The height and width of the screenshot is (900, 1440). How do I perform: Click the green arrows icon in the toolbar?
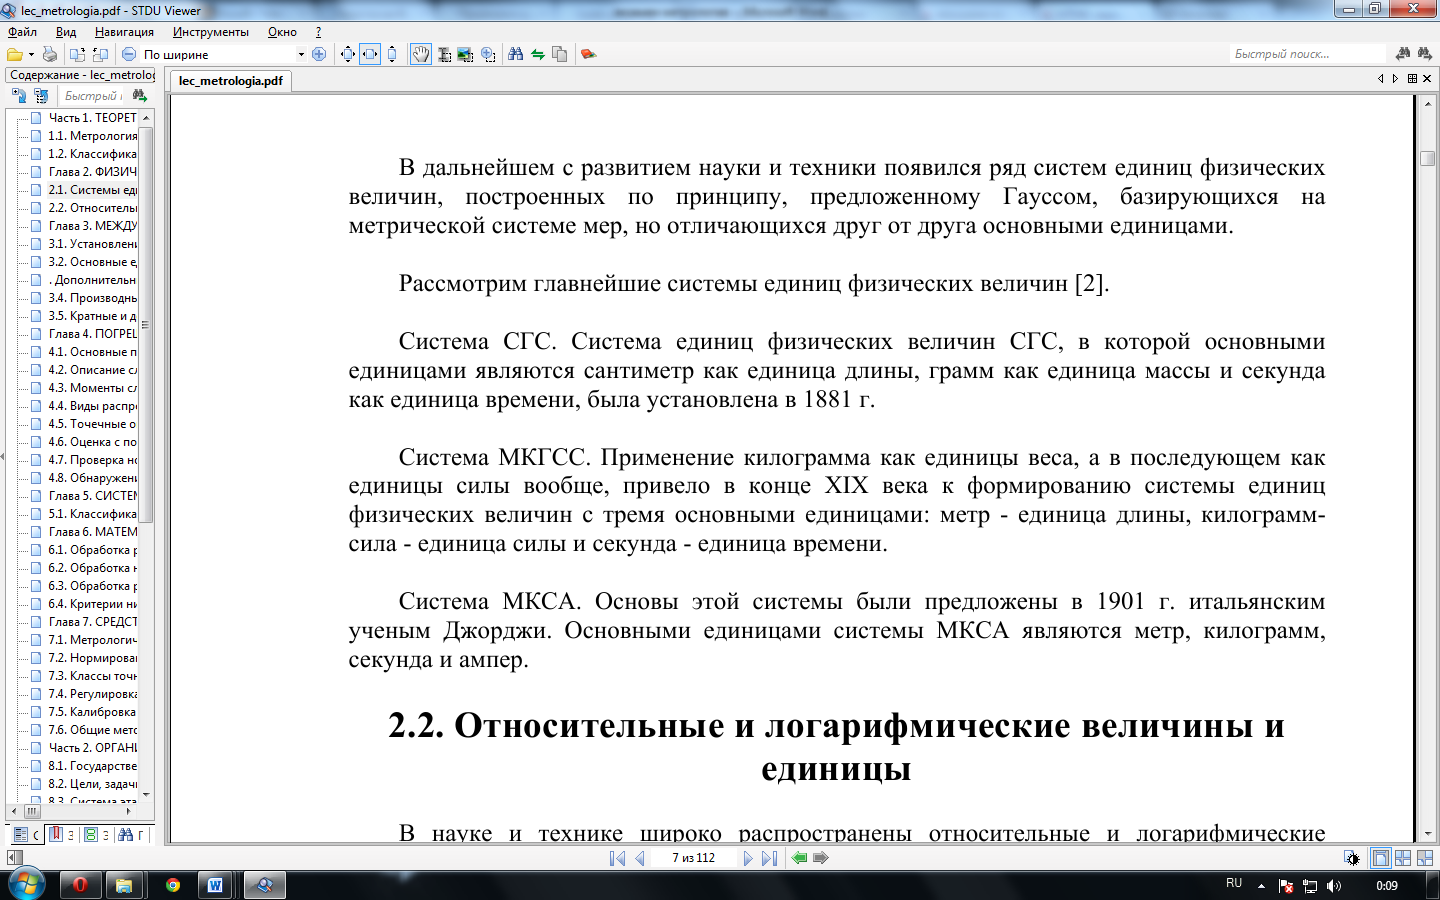538,54
